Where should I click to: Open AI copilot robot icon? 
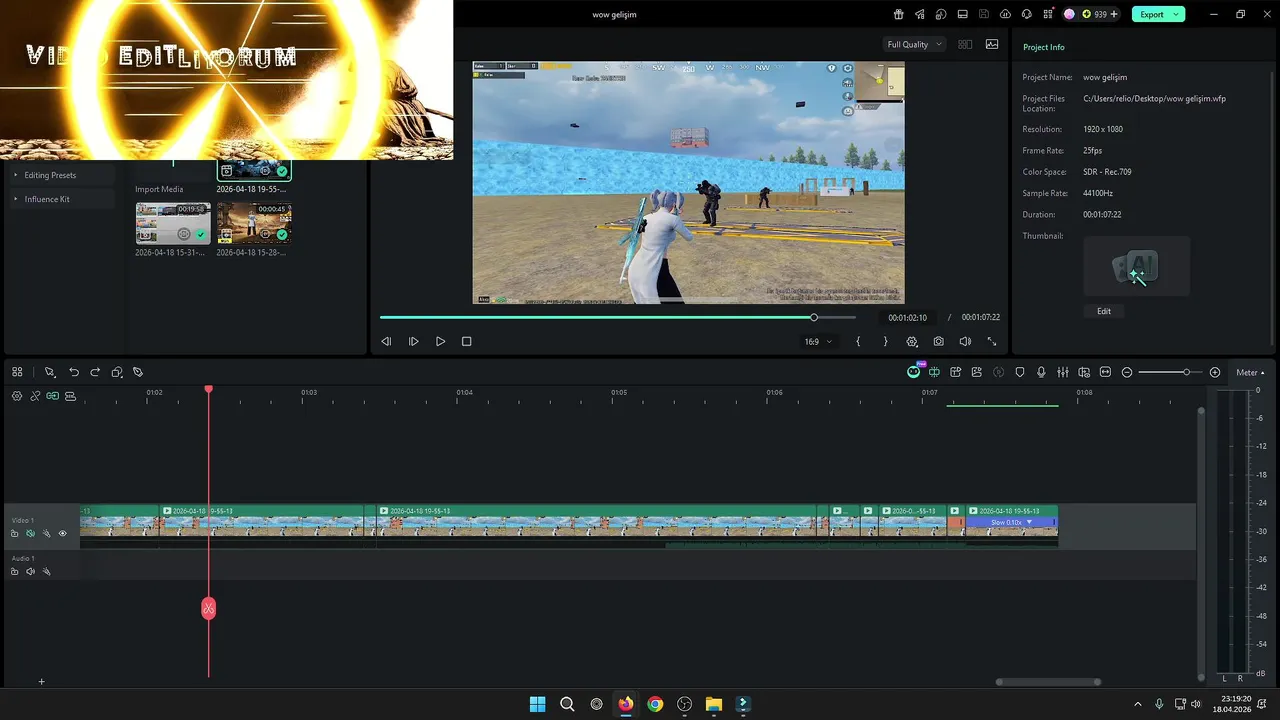tap(914, 372)
